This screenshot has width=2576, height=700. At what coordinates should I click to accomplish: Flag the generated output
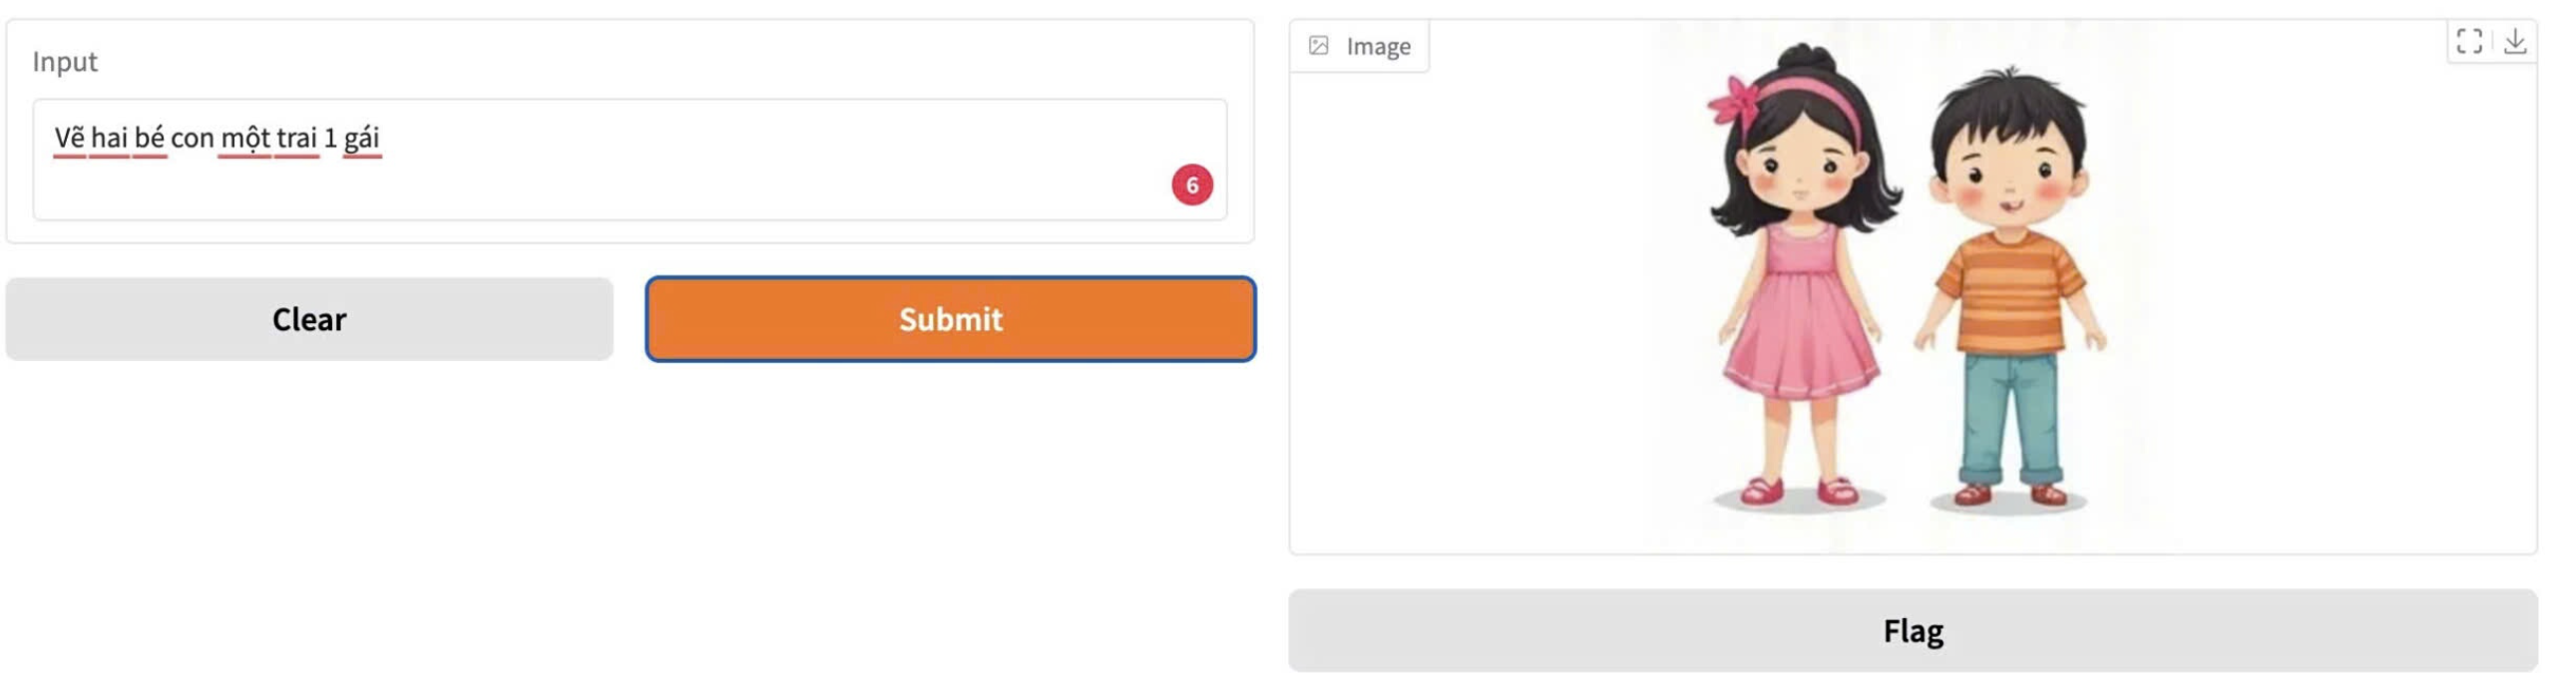pos(1912,631)
